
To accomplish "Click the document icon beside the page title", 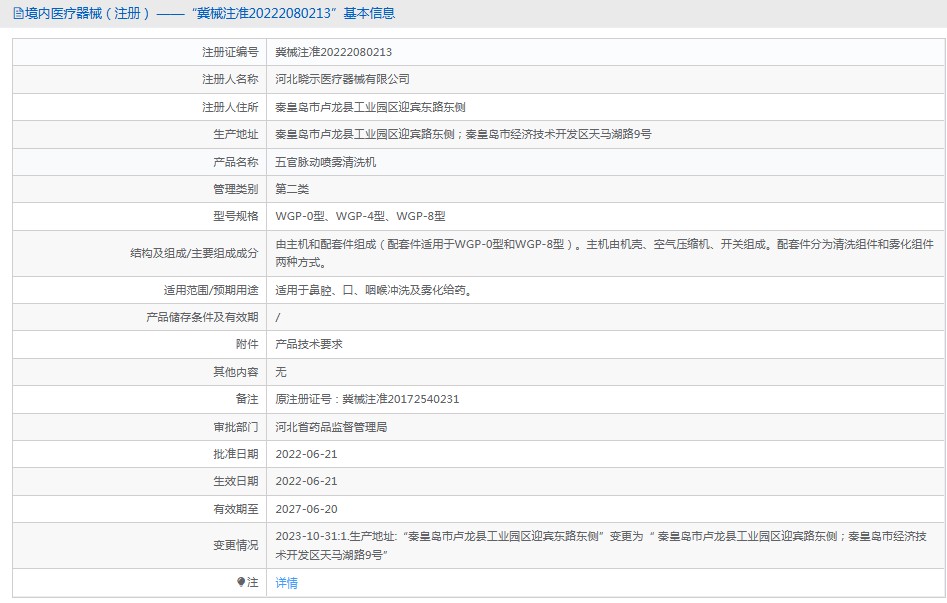I will pos(18,14).
